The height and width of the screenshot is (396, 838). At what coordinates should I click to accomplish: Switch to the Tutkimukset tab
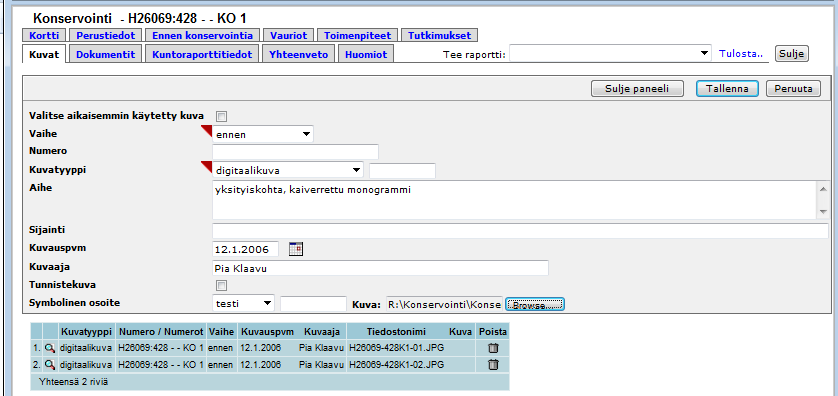click(x=439, y=36)
